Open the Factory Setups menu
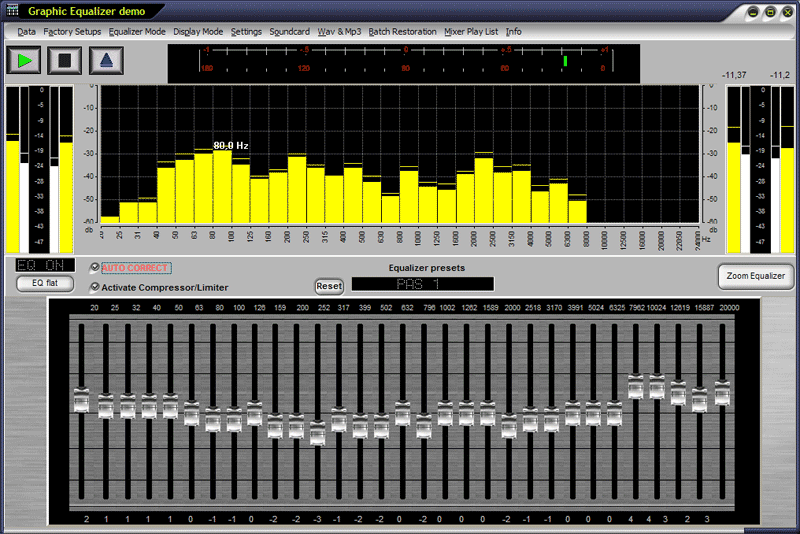 click(72, 32)
